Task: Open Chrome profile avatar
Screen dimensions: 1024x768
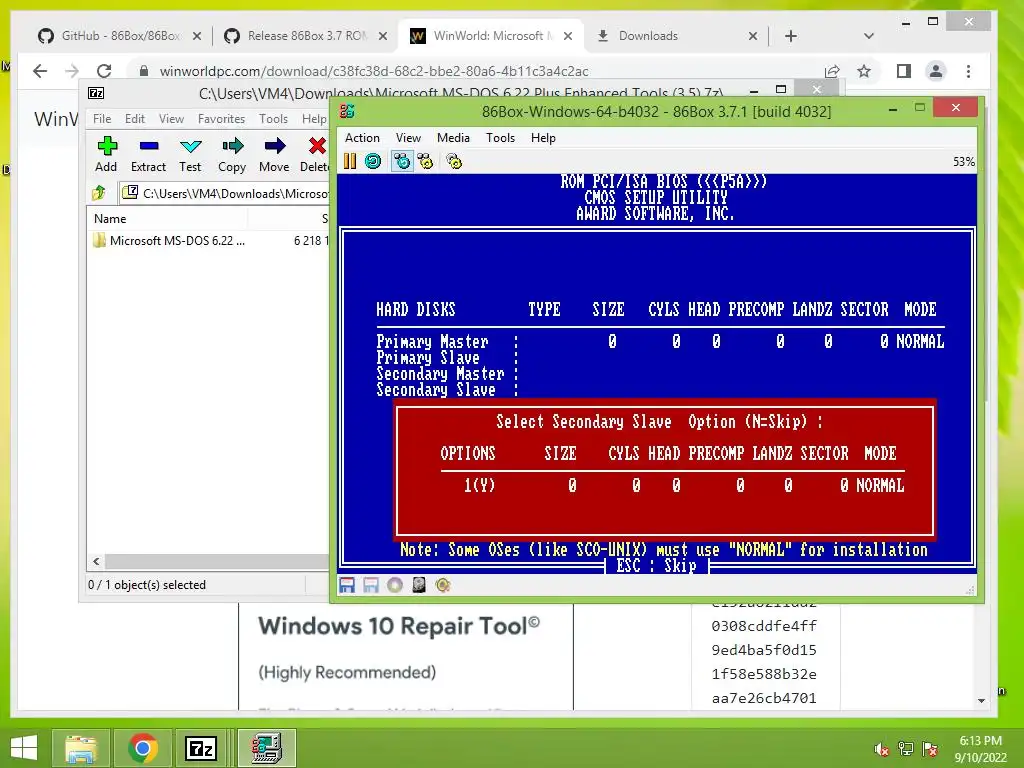Action: point(936,71)
